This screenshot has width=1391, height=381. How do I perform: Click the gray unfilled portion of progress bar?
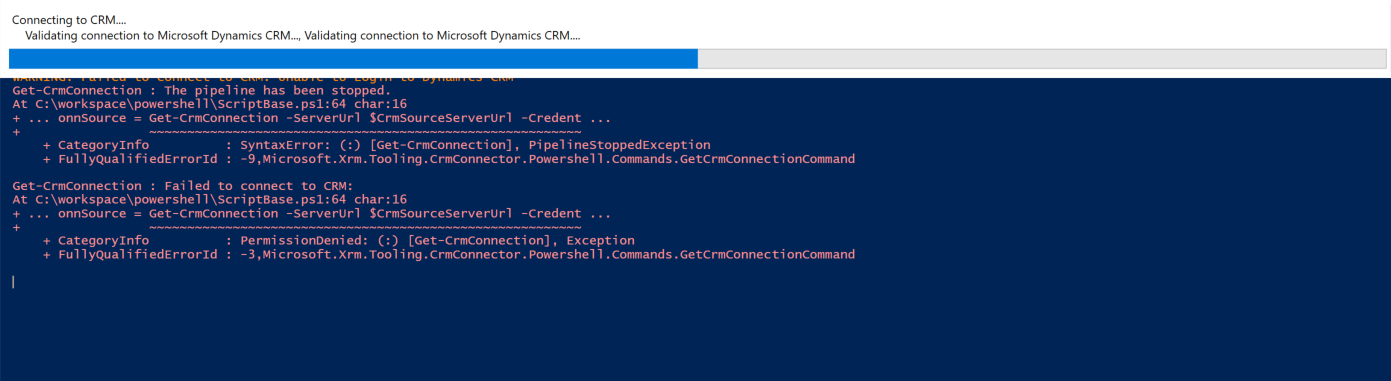pos(1038,59)
